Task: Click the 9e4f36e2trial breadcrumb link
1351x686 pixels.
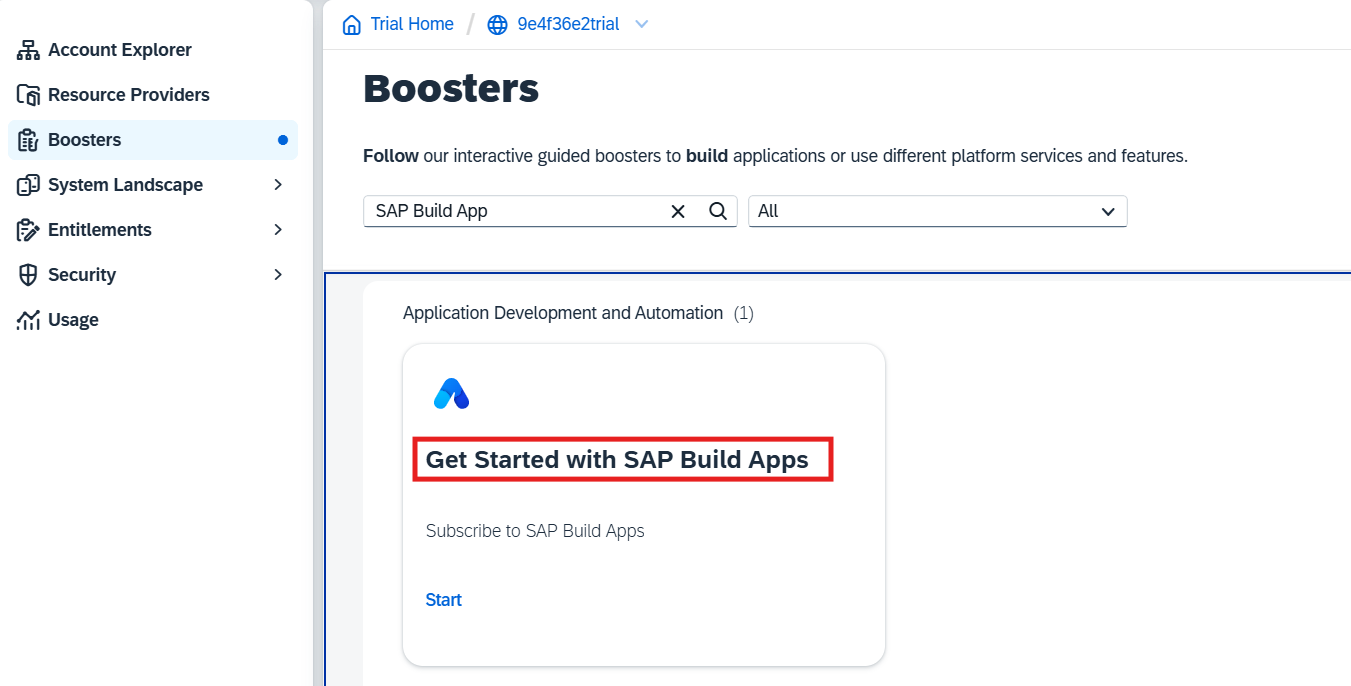Action: 568,24
